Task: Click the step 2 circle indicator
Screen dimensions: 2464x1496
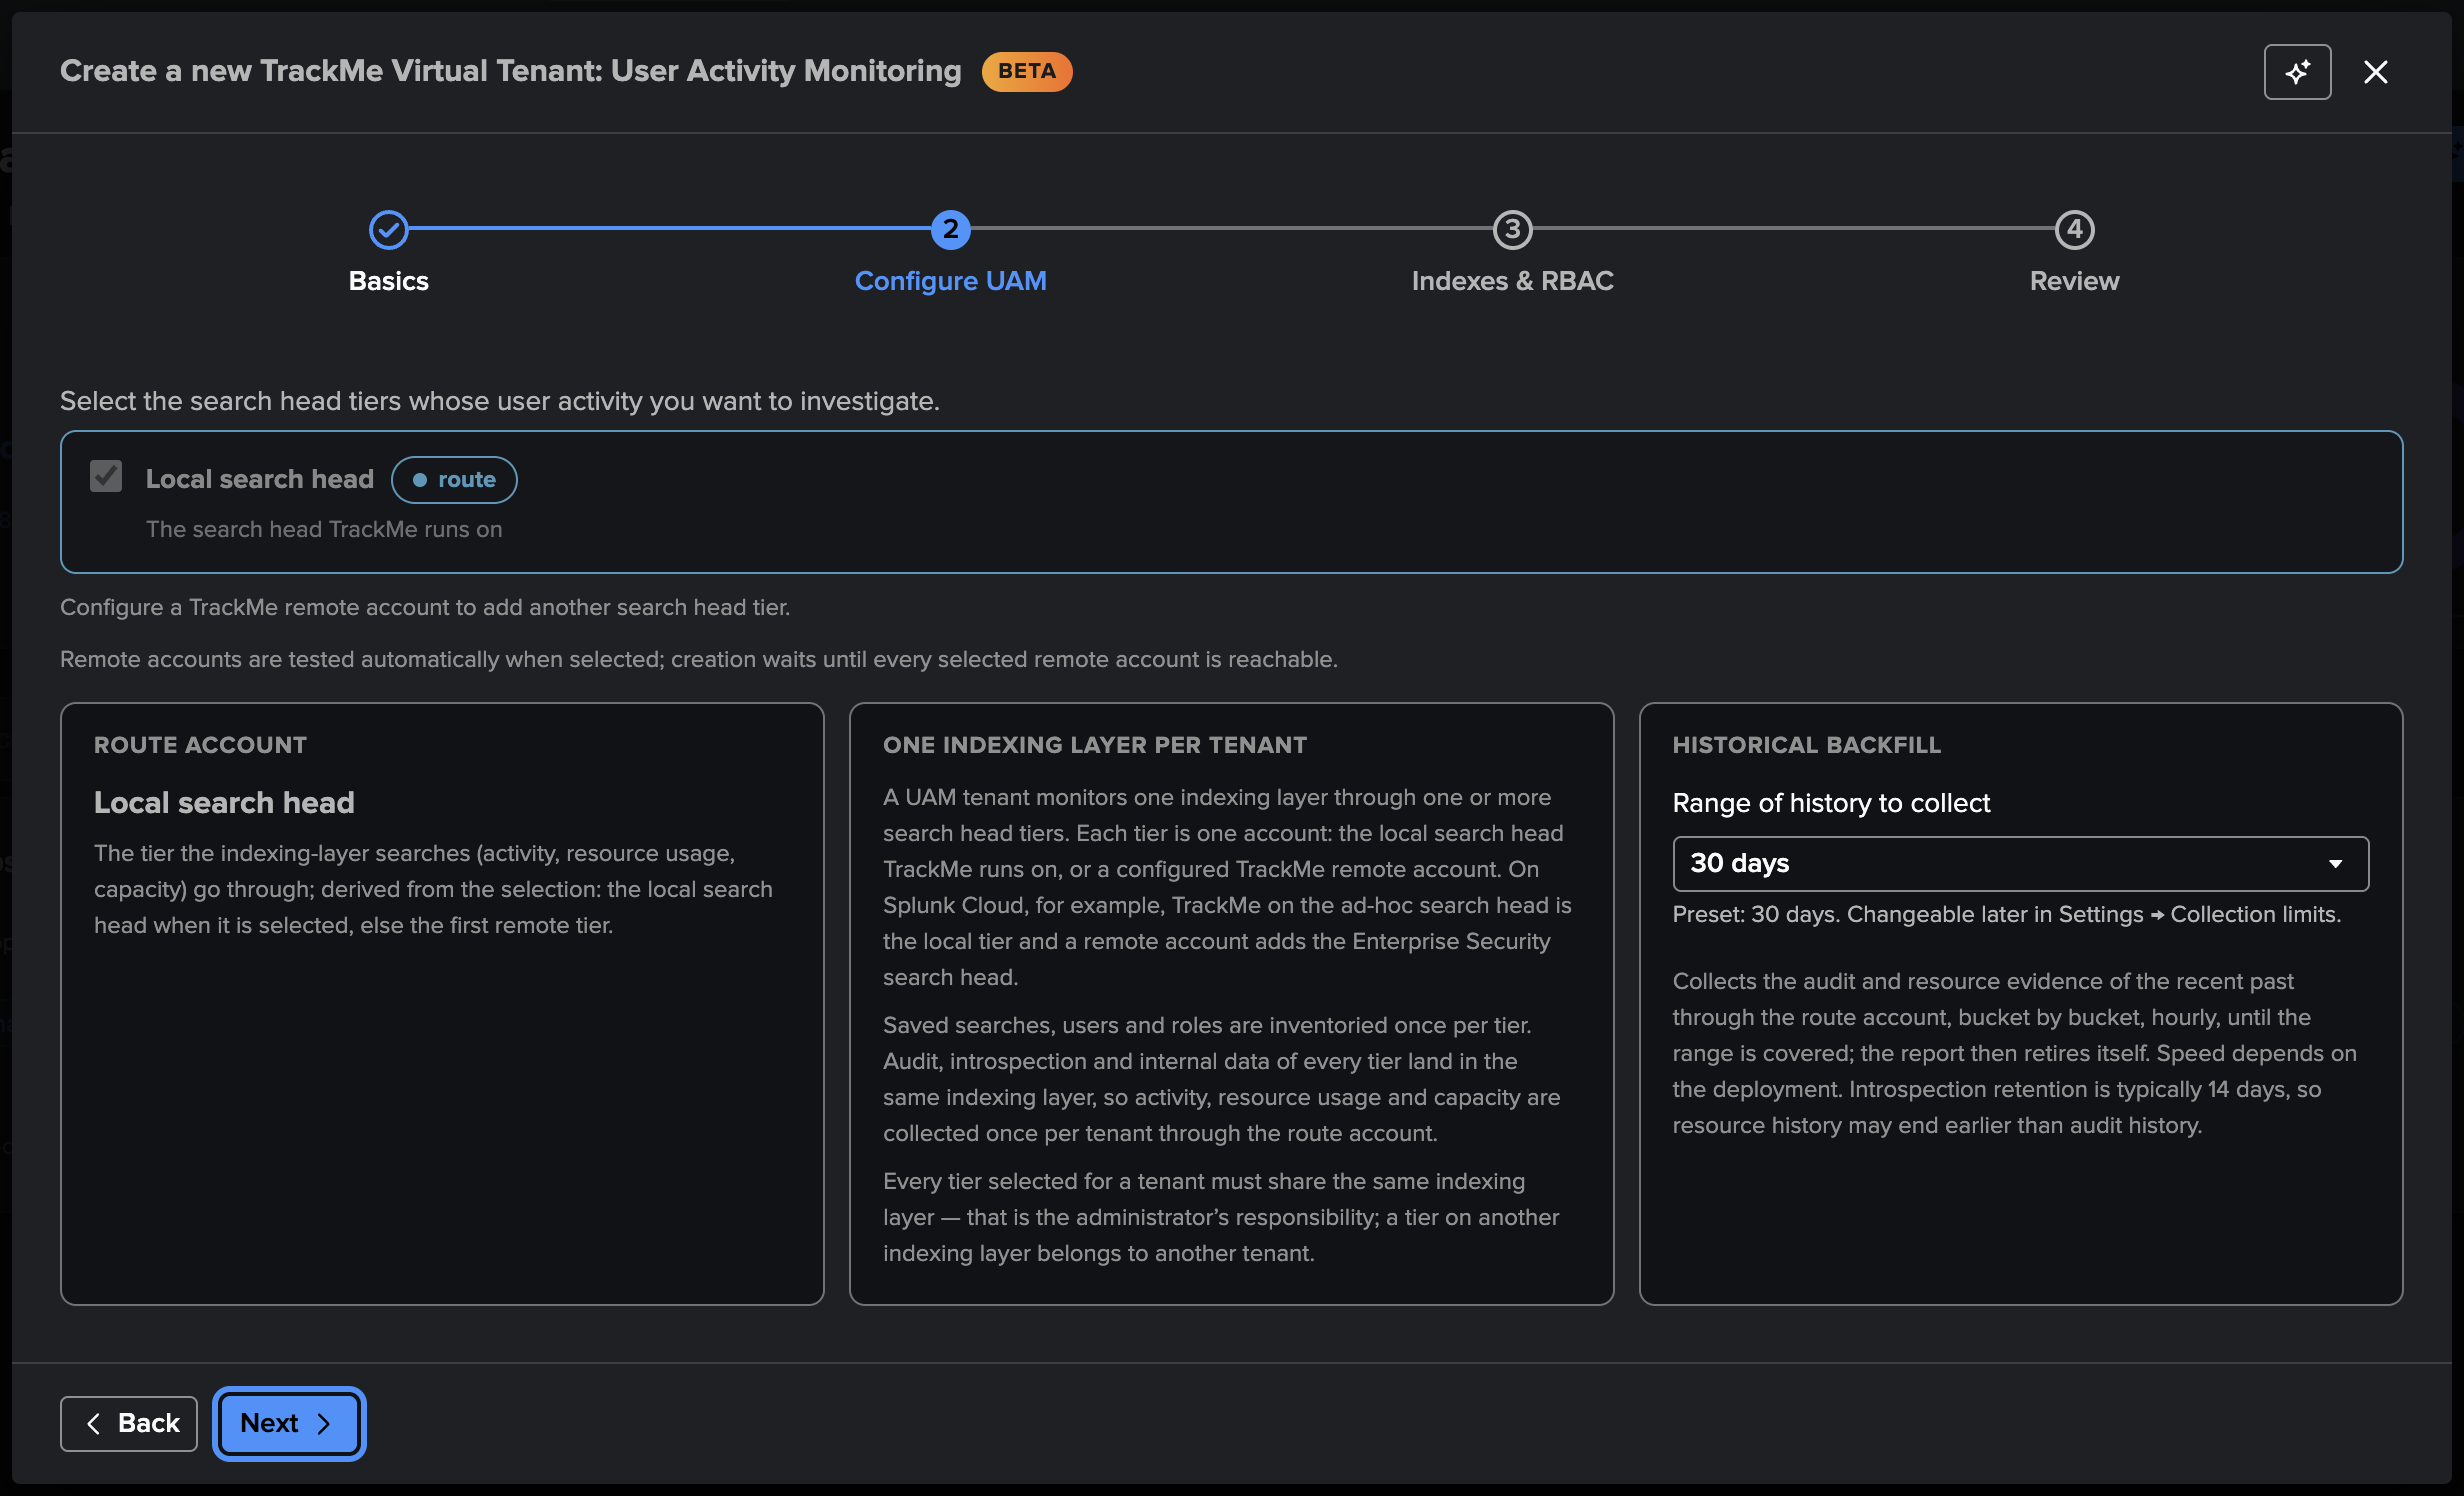Action: 950,230
